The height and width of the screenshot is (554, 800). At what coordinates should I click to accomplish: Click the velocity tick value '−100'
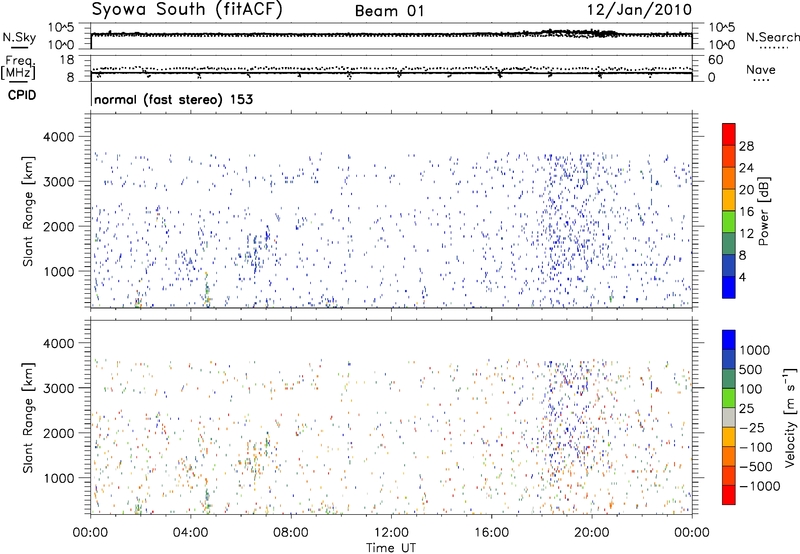756,447
